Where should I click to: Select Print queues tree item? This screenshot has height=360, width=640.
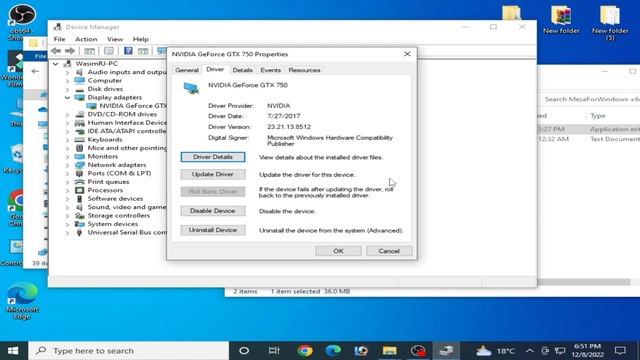click(108, 182)
